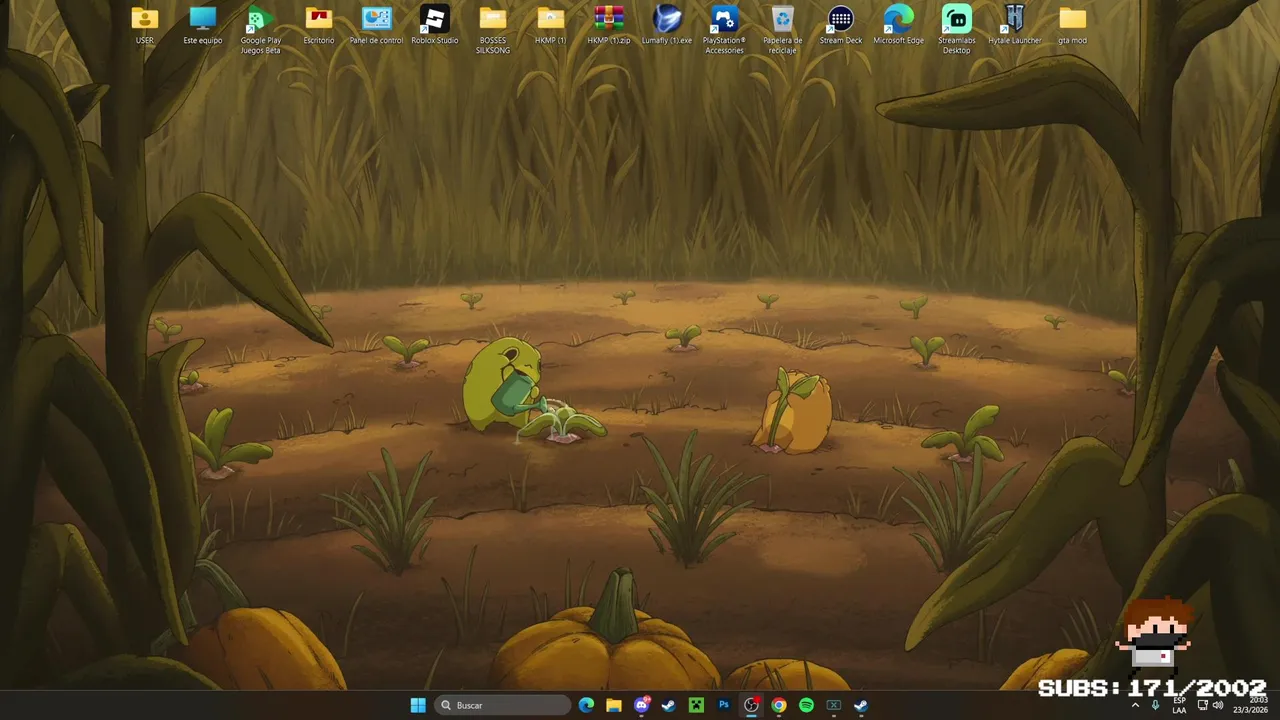Open the Escritorio desktop folder

[319, 25]
